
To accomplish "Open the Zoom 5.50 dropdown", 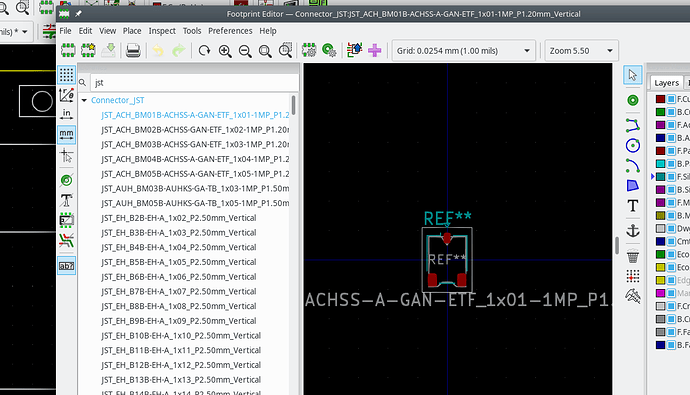I will (x=581, y=51).
